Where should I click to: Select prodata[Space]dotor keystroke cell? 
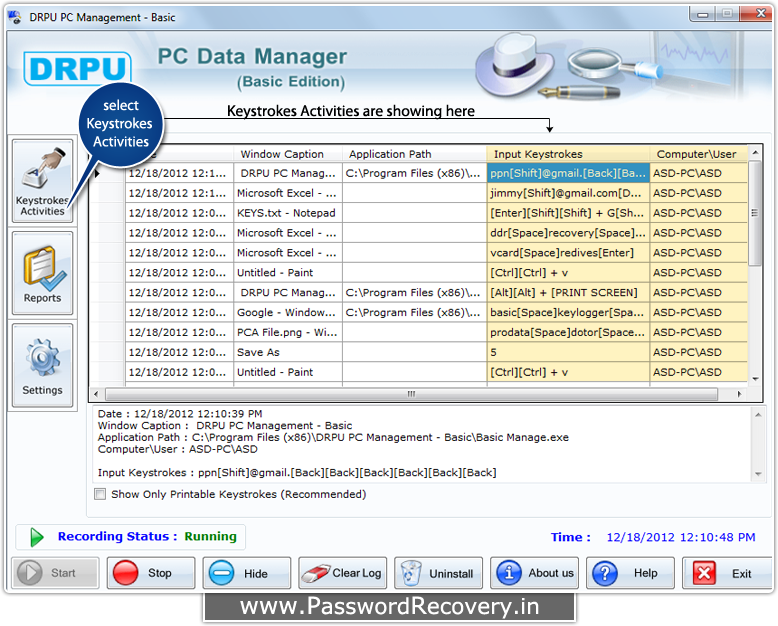click(x=568, y=332)
